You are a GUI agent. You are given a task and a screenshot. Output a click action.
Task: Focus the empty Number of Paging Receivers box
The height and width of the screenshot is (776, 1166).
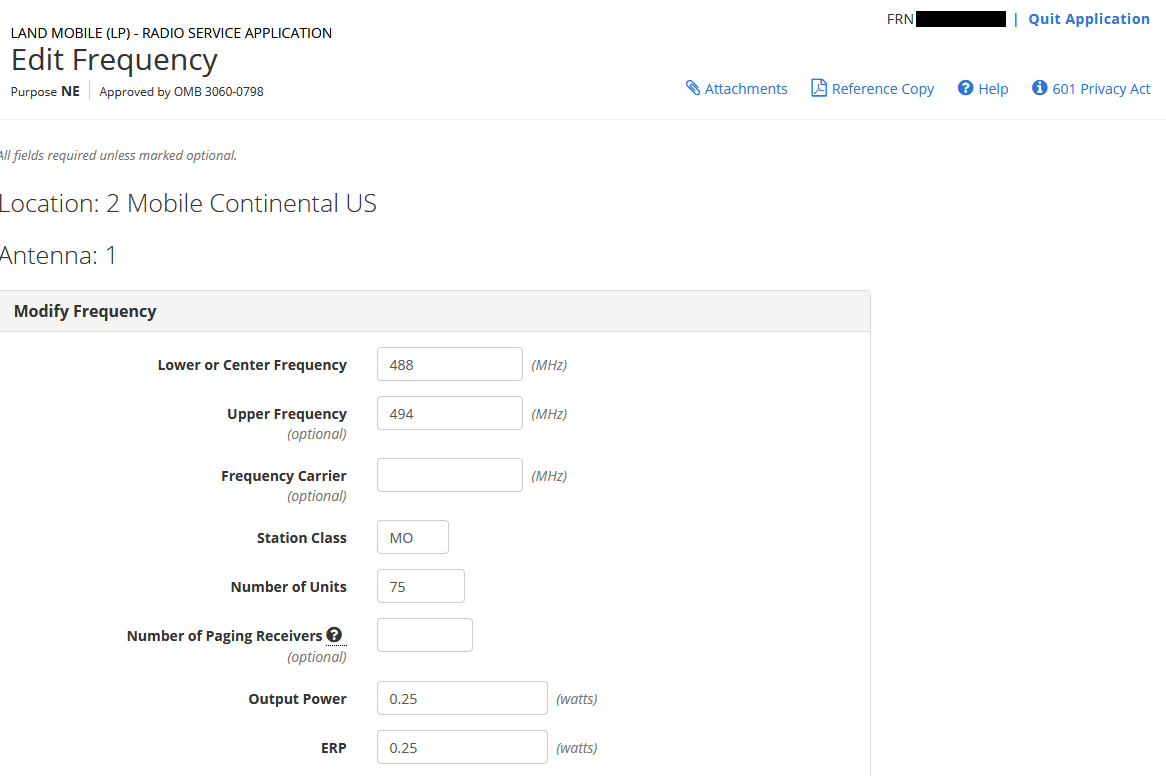coord(424,636)
